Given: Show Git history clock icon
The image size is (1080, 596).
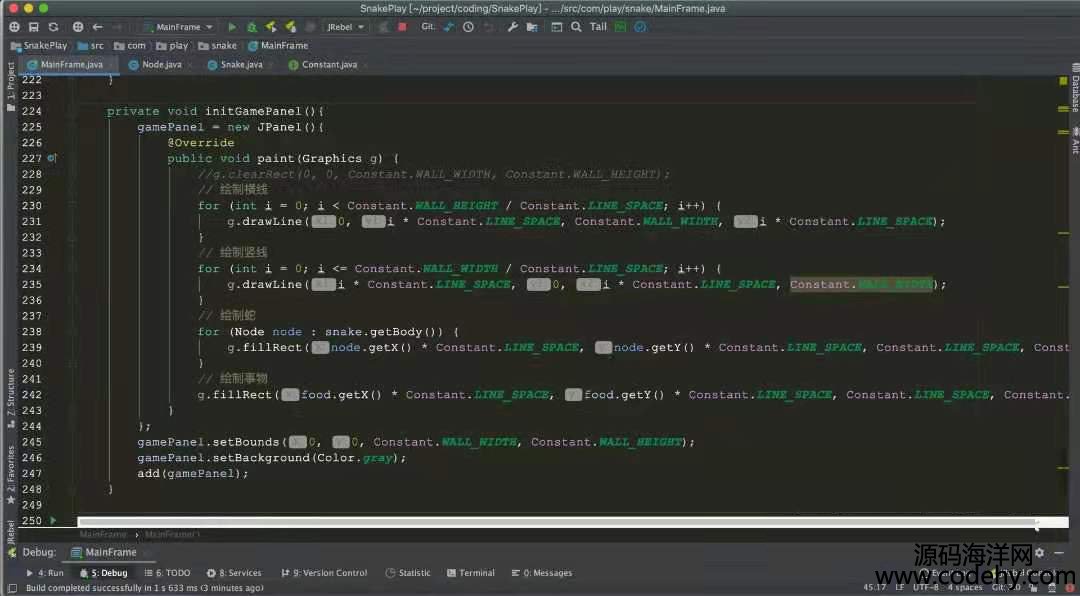Looking at the screenshot, I should click(468, 27).
